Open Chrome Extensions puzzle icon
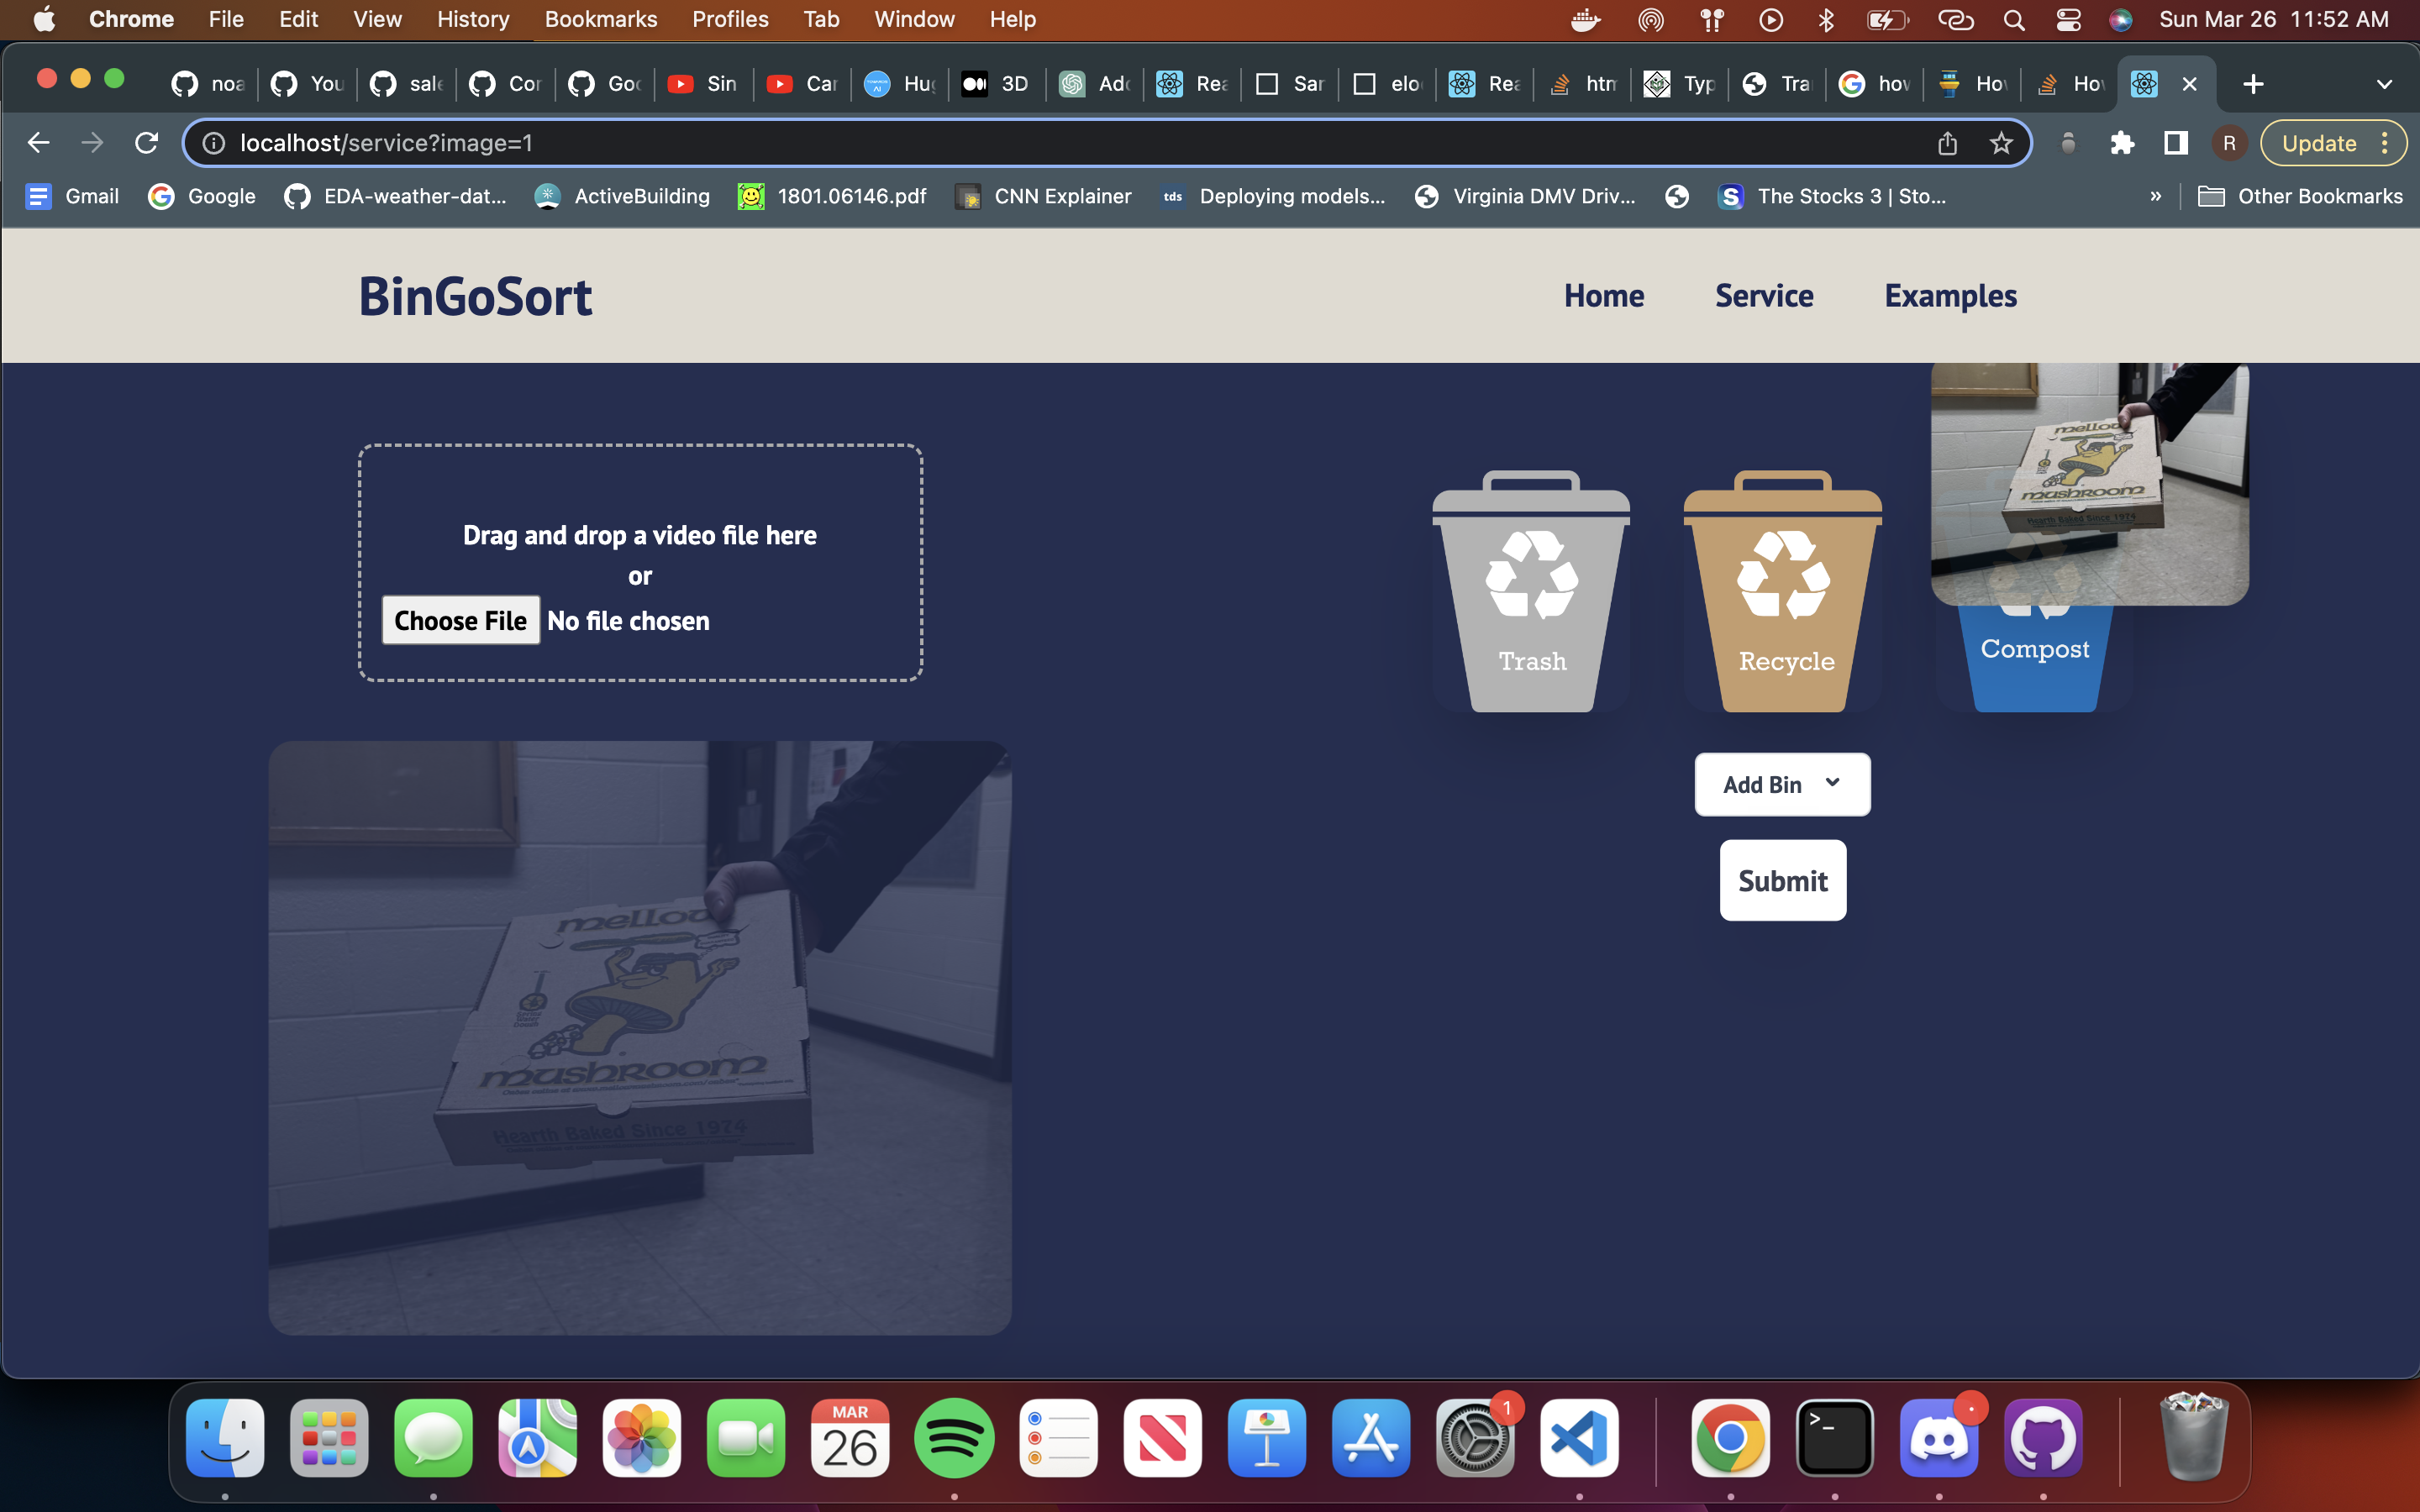 [2122, 143]
